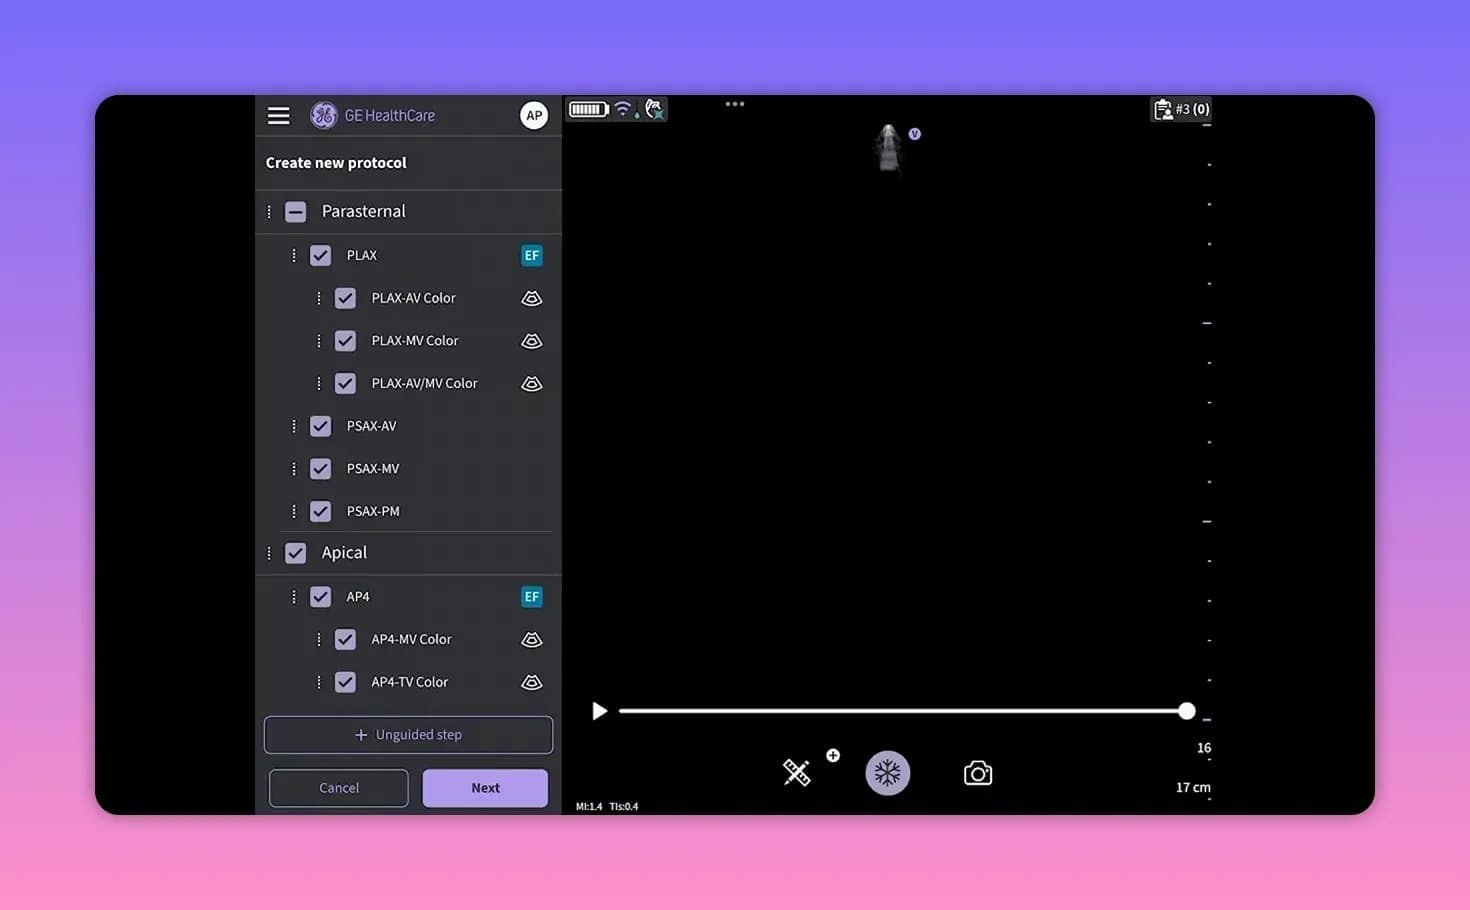Open drag-handle options for PLAX

pyautogui.click(x=293, y=256)
